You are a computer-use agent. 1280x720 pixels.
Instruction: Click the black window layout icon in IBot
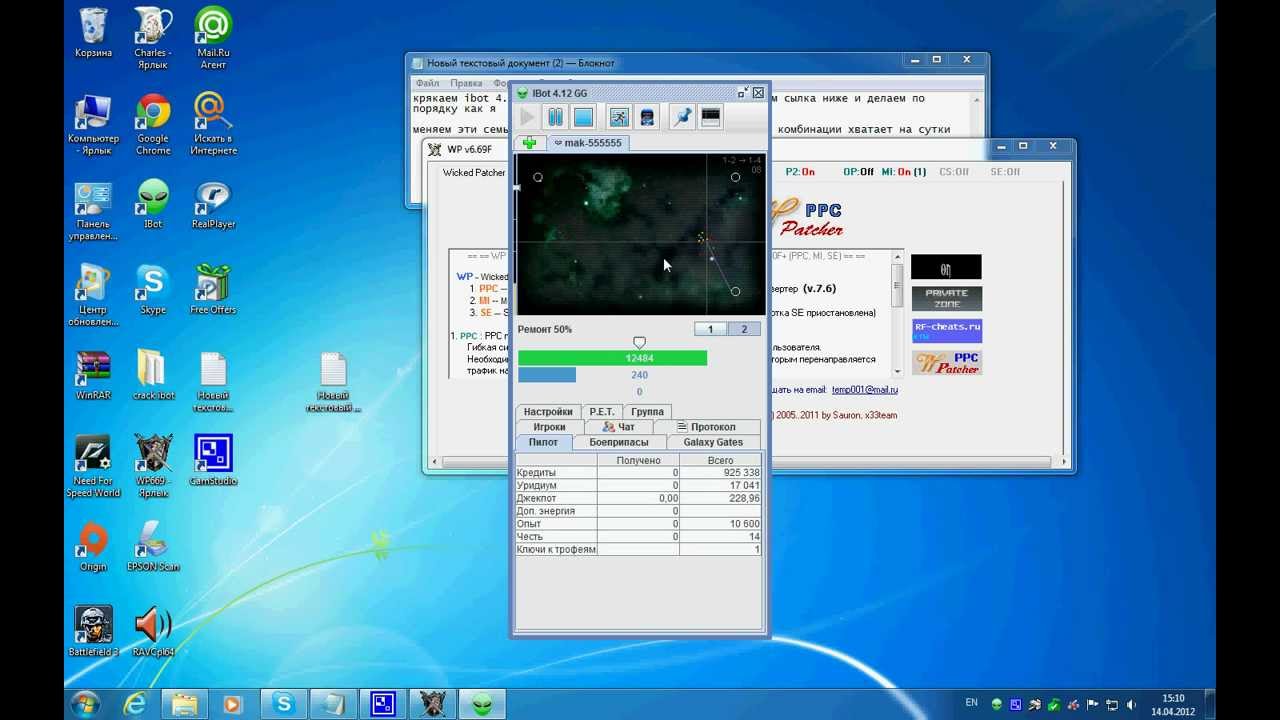click(710, 118)
